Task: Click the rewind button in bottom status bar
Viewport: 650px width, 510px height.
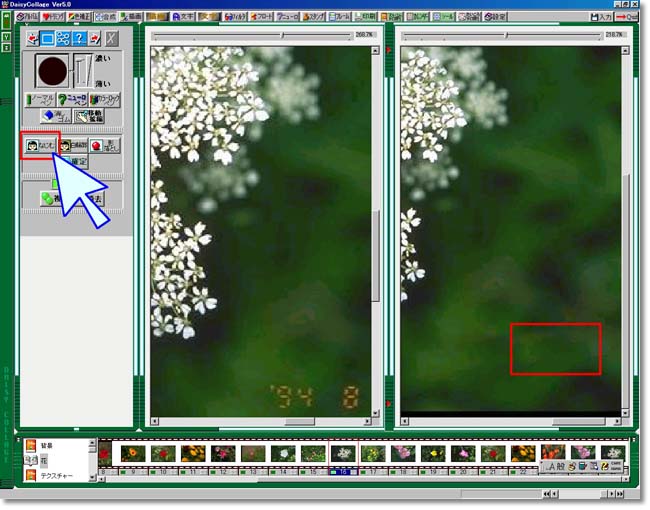Action: click(x=546, y=494)
